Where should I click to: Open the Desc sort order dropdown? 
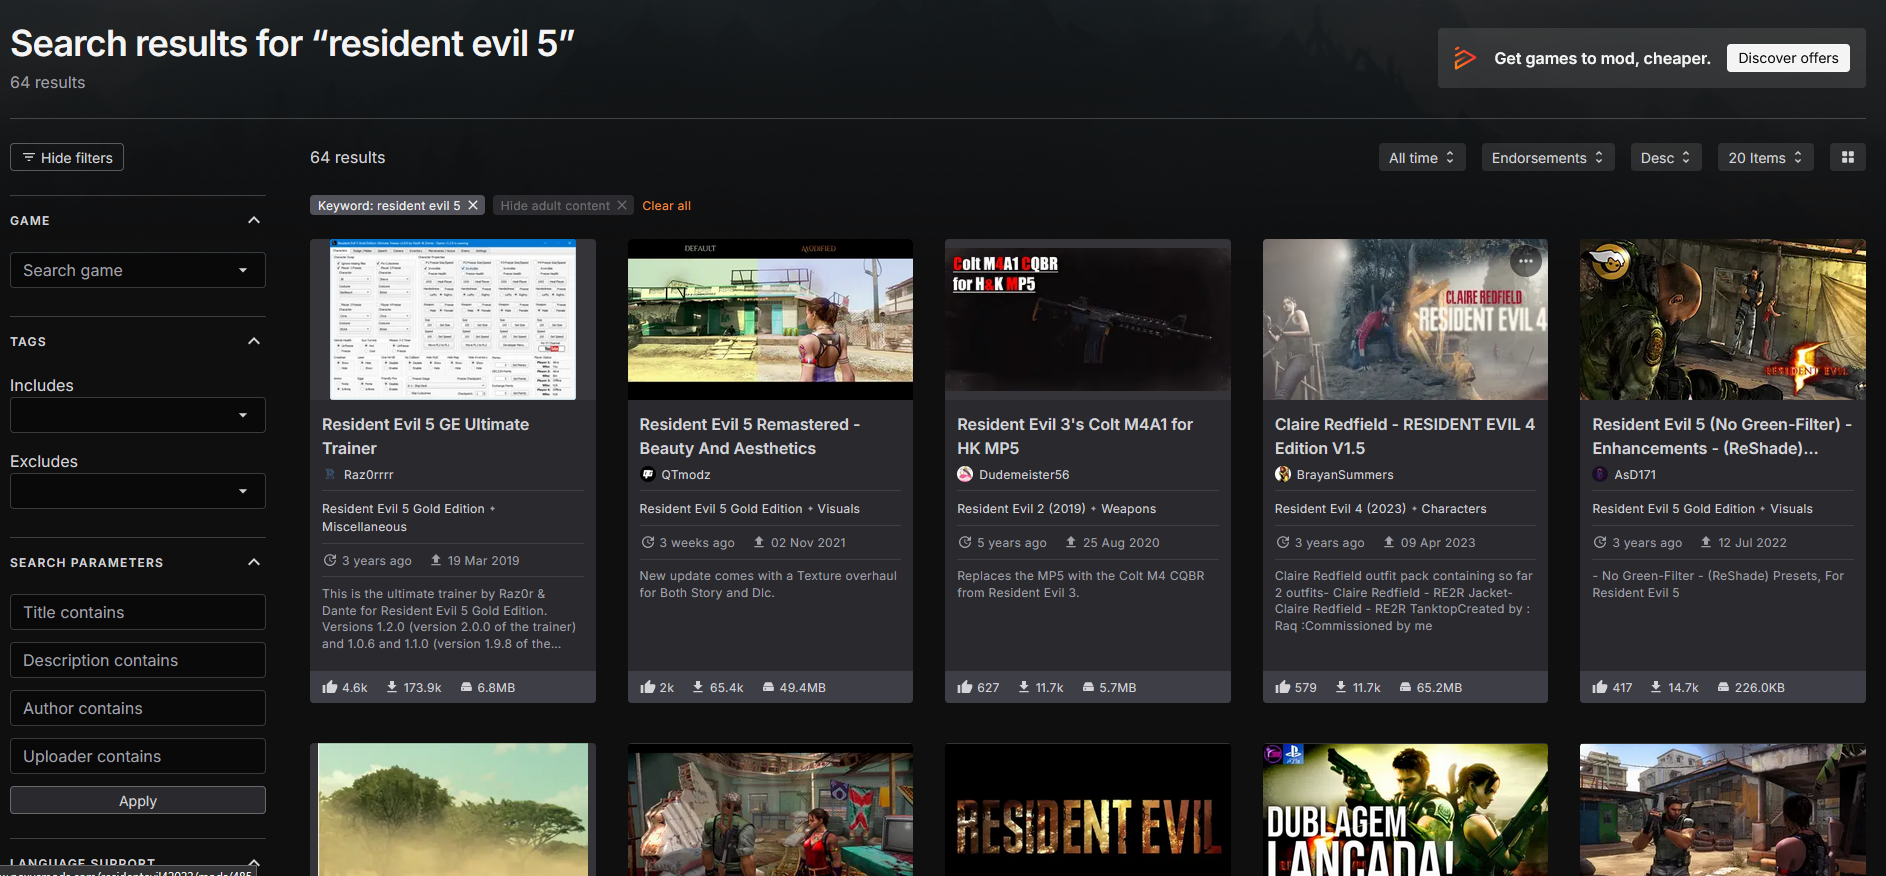(x=1666, y=157)
